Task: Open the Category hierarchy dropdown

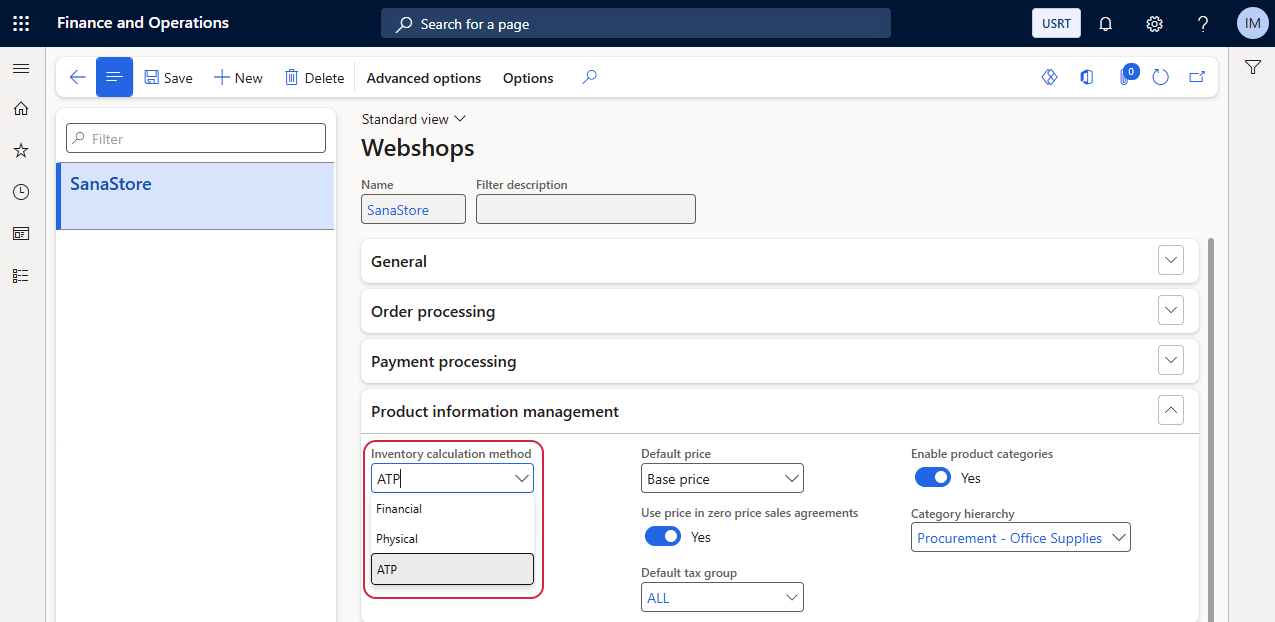Action: 1021,538
